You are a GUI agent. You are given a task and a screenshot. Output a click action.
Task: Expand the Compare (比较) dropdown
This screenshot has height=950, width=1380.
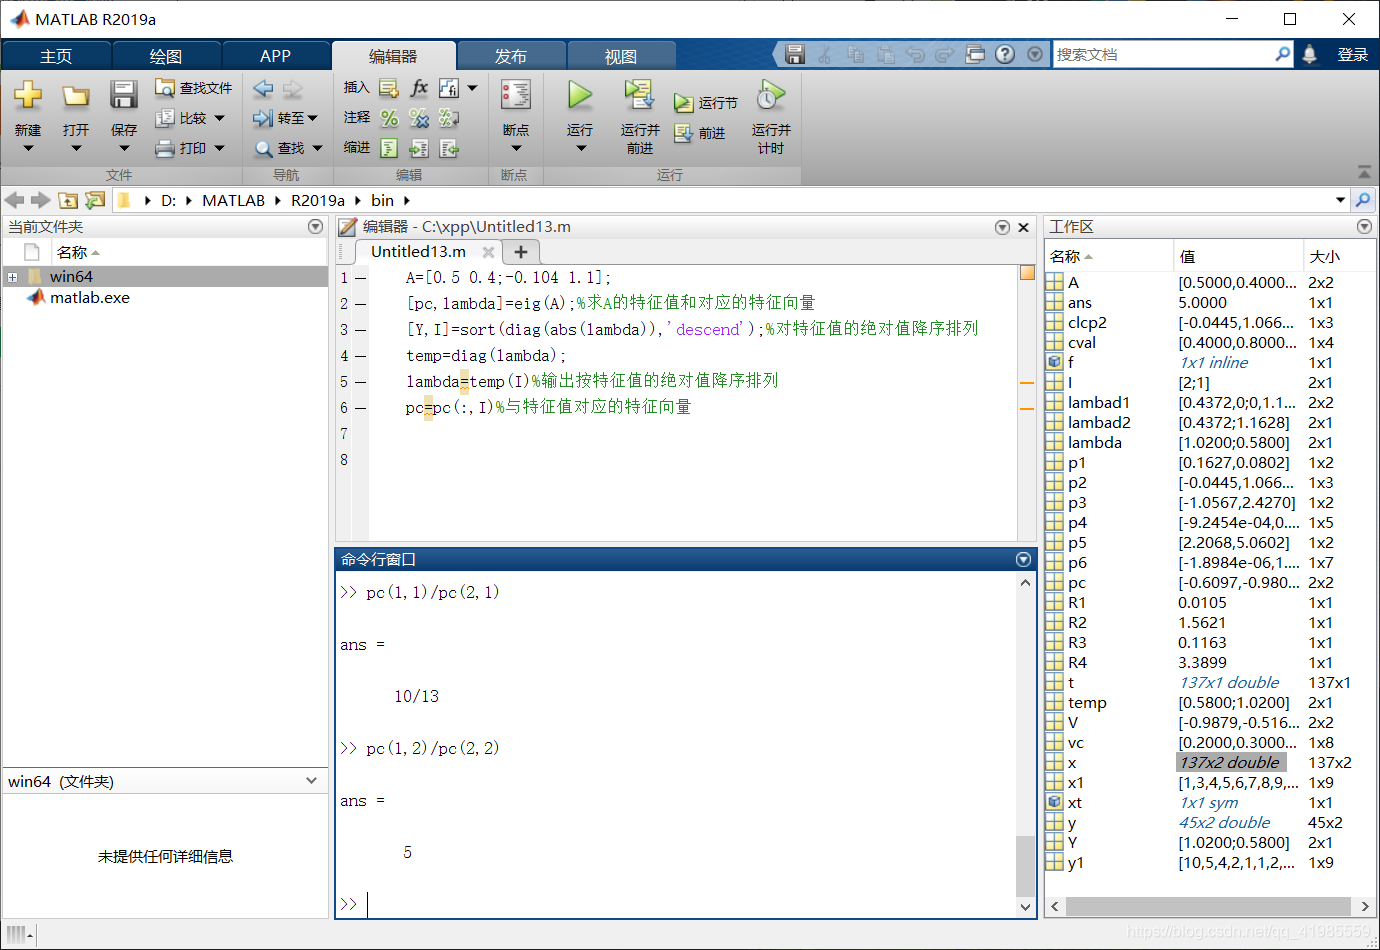(x=220, y=118)
